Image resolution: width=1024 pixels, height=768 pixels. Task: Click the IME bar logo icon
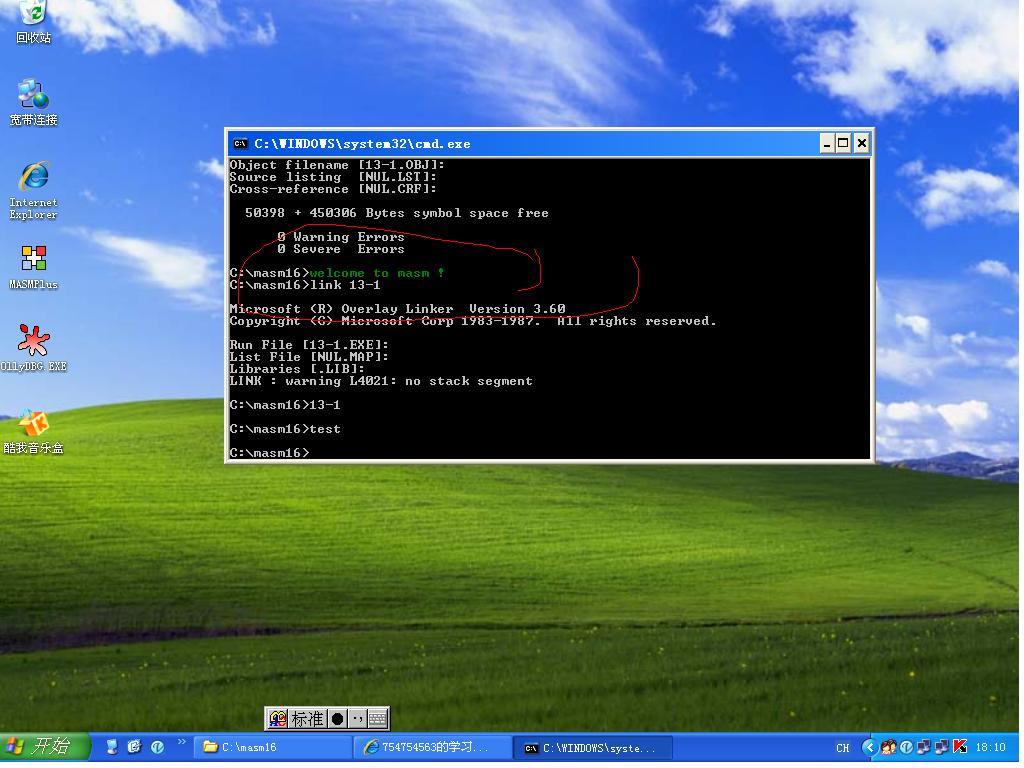(x=278, y=719)
